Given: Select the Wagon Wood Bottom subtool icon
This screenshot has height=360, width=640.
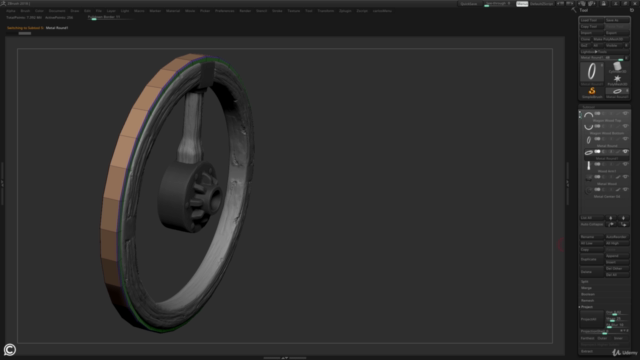Looking at the screenshot, I should click(588, 127).
